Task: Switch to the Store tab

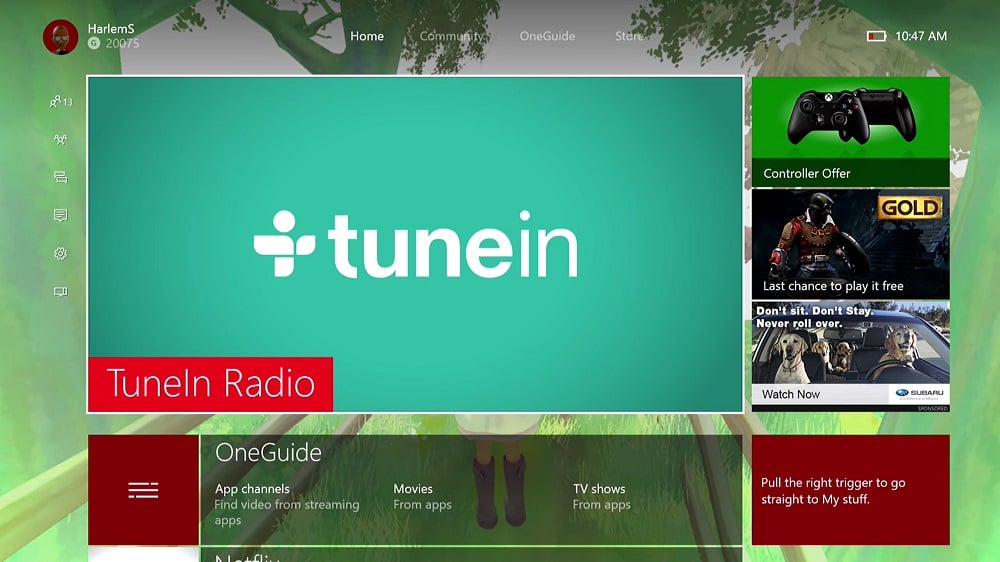Action: (x=629, y=36)
